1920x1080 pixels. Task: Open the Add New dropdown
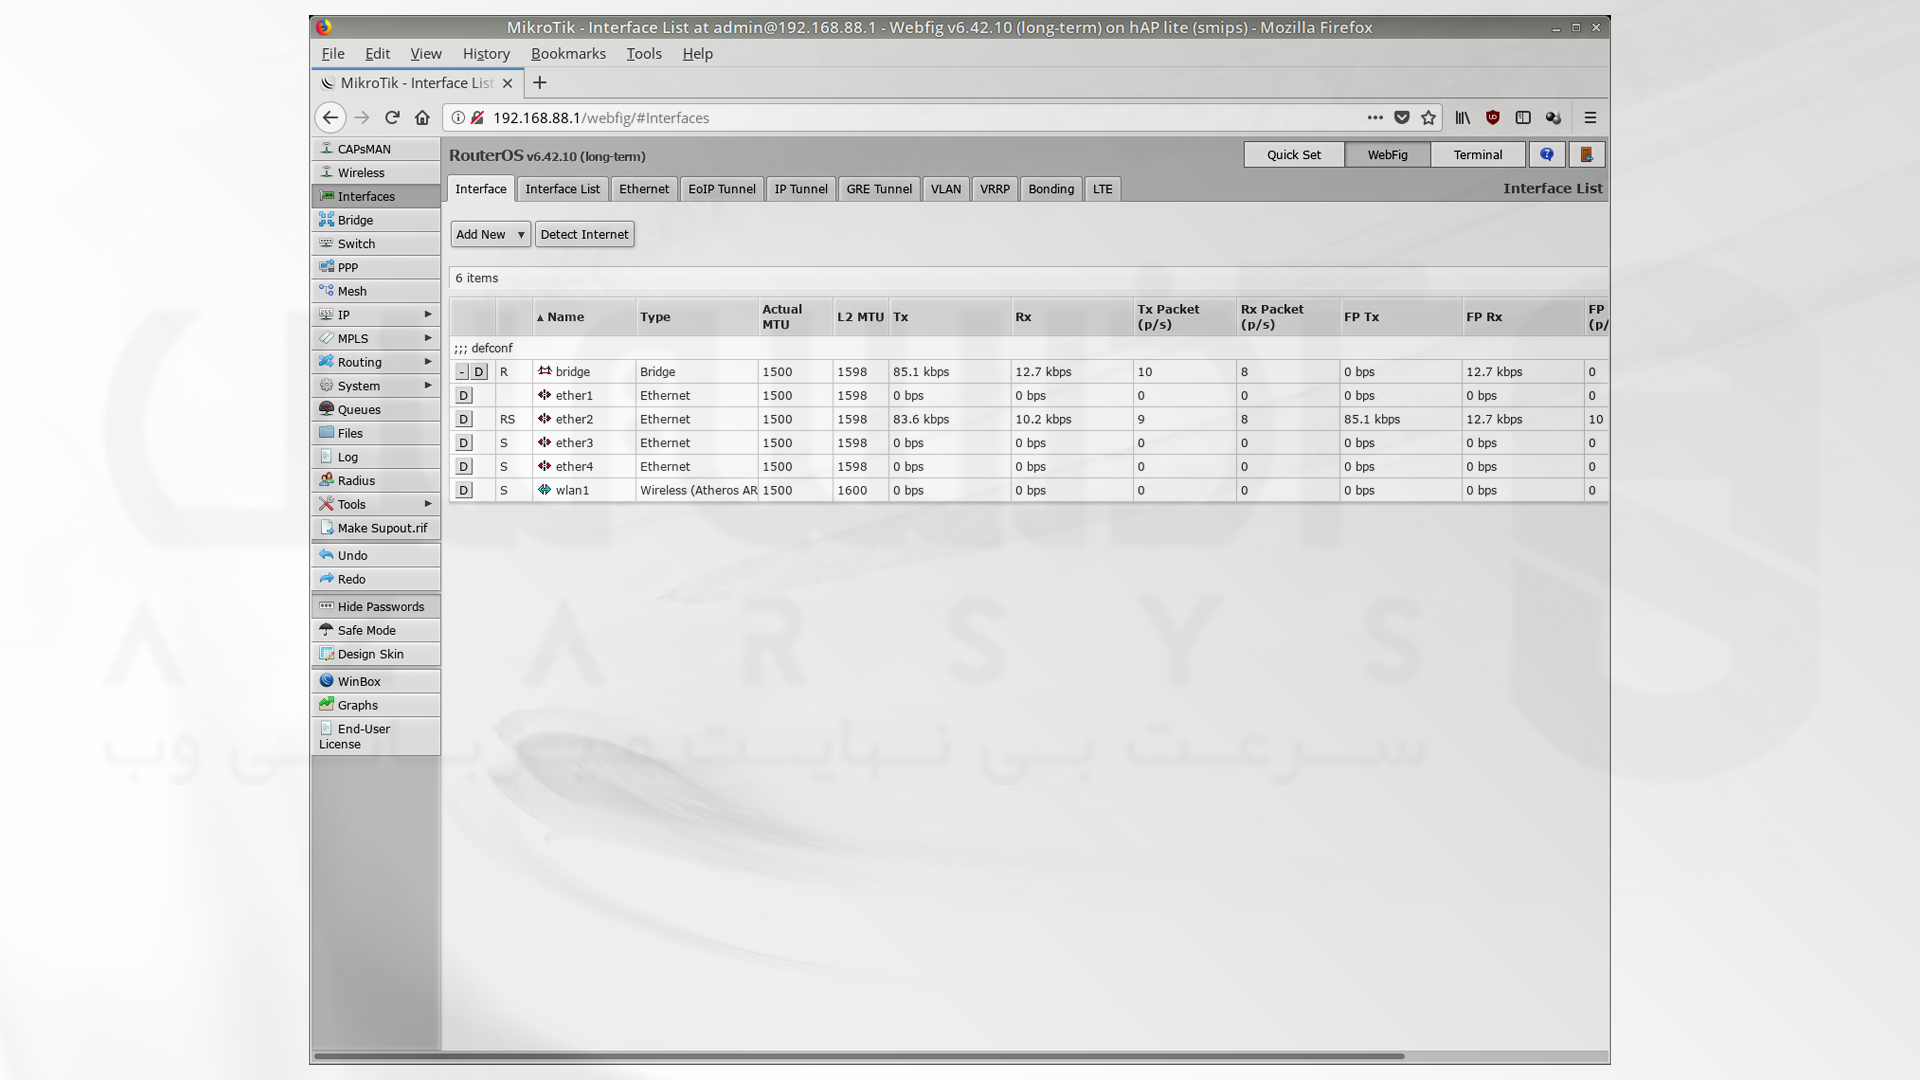(x=490, y=235)
